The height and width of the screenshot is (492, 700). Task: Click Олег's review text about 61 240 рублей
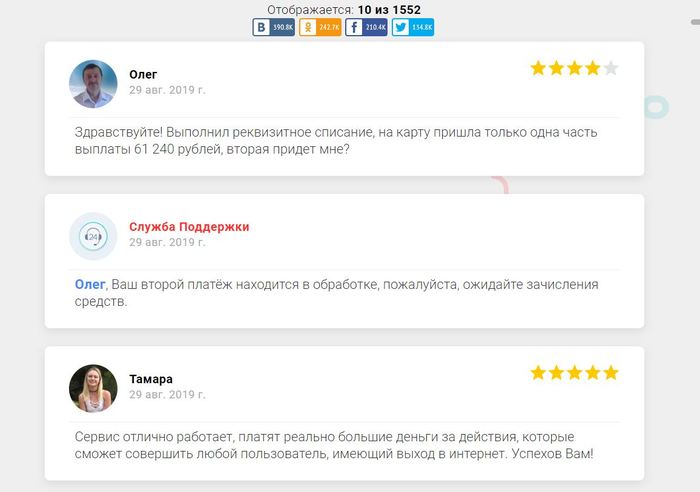336,141
